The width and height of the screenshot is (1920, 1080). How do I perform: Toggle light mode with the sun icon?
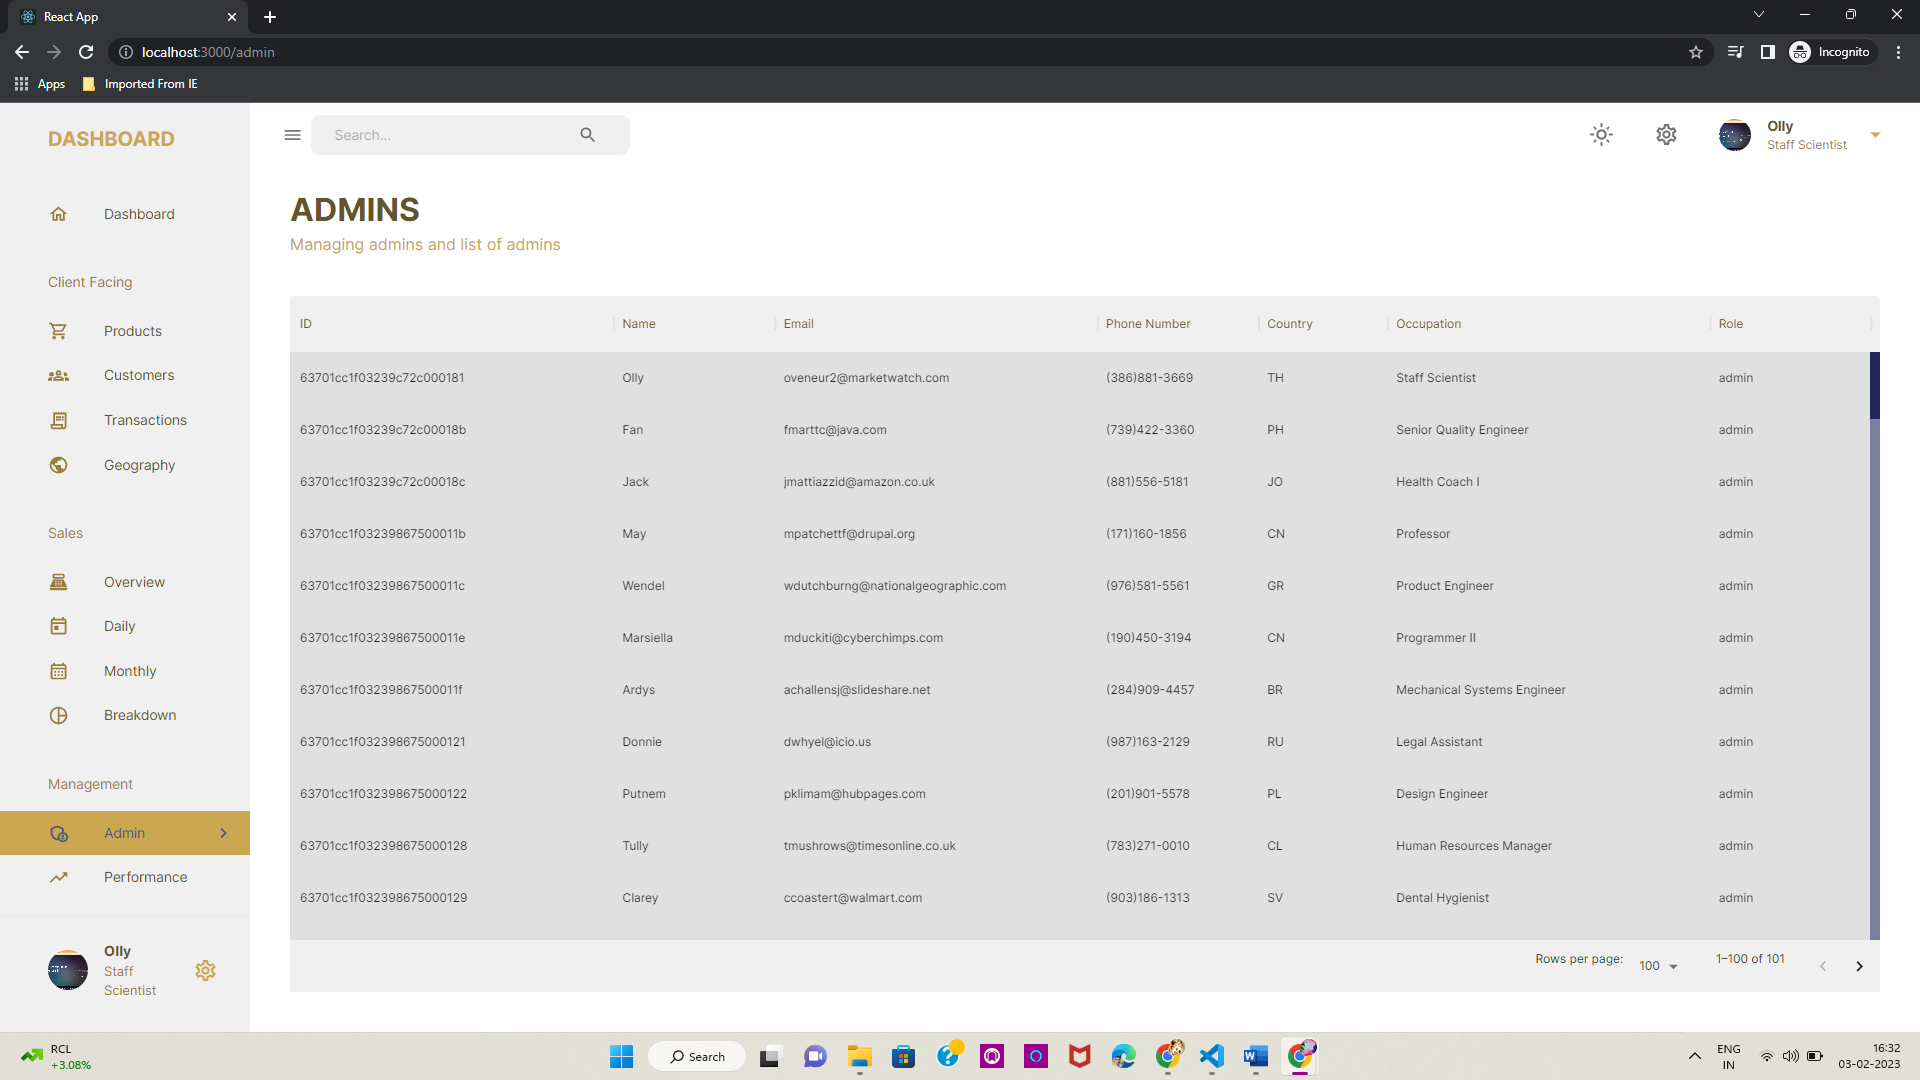1601,135
